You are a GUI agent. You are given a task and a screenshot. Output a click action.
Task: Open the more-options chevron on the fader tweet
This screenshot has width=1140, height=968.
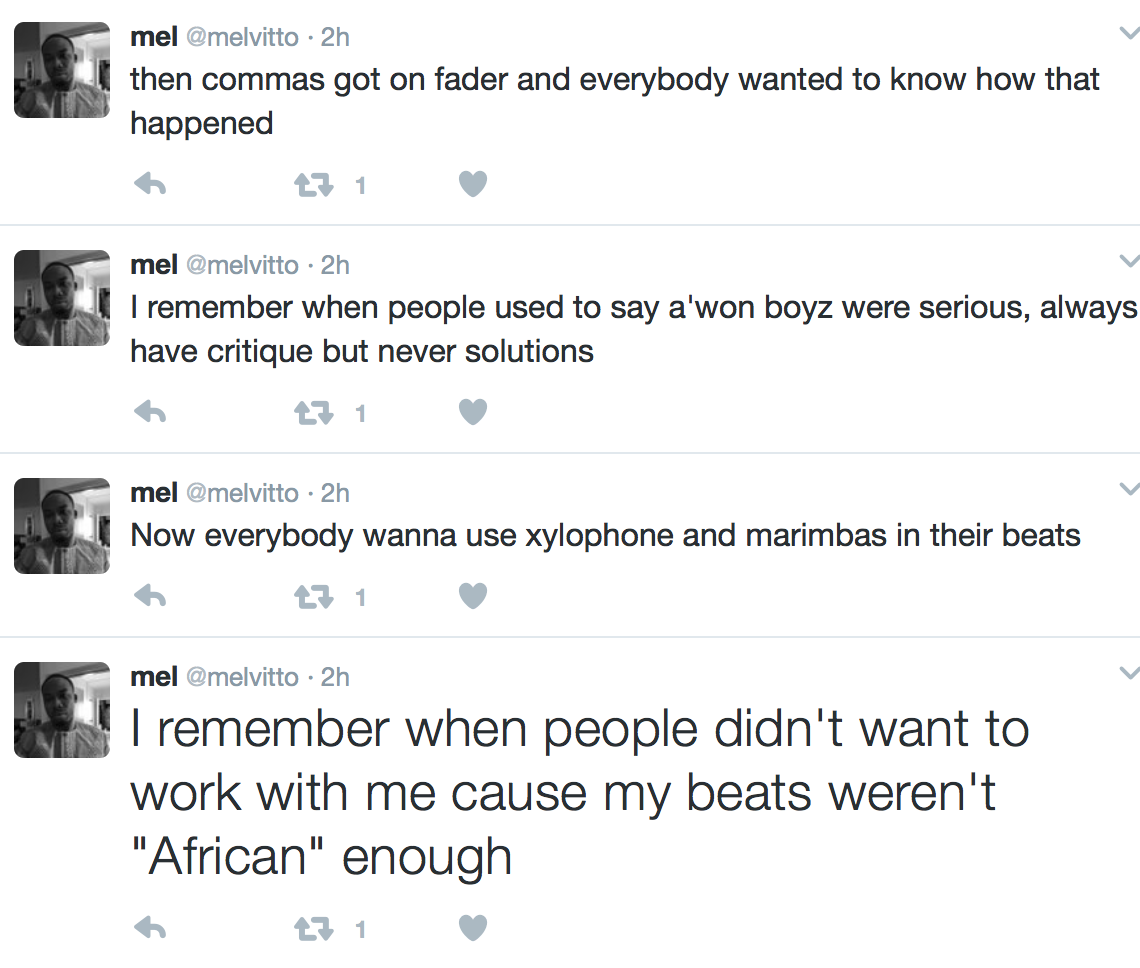click(1129, 33)
